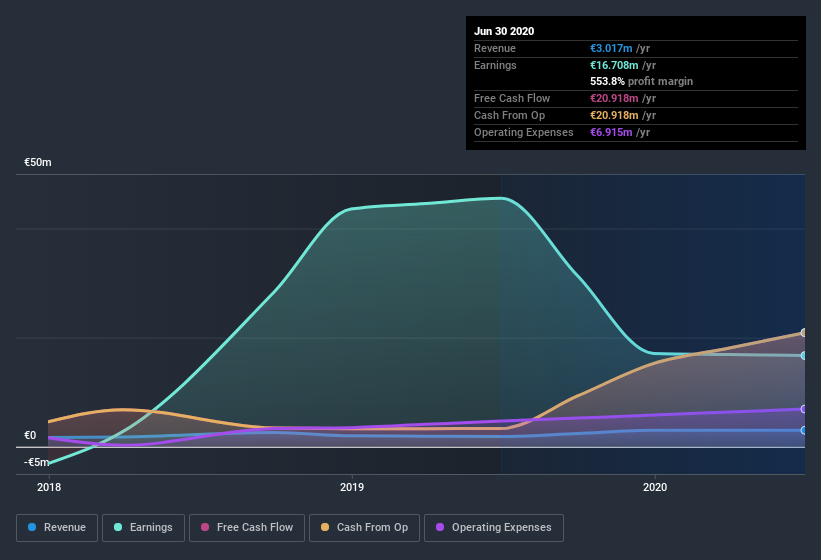Click the €0 y-axis label
The height and width of the screenshot is (560, 821).
coord(30,435)
